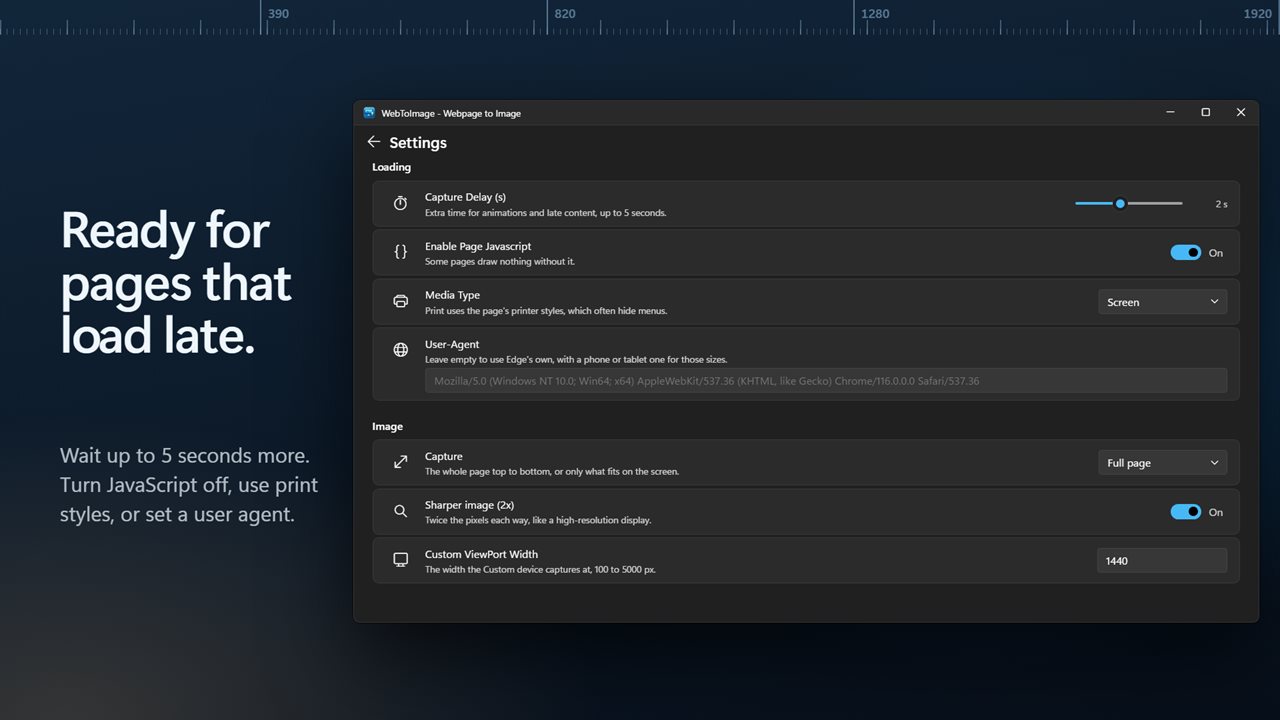
Task: Click the Media Type printer icon
Action: (x=400, y=301)
